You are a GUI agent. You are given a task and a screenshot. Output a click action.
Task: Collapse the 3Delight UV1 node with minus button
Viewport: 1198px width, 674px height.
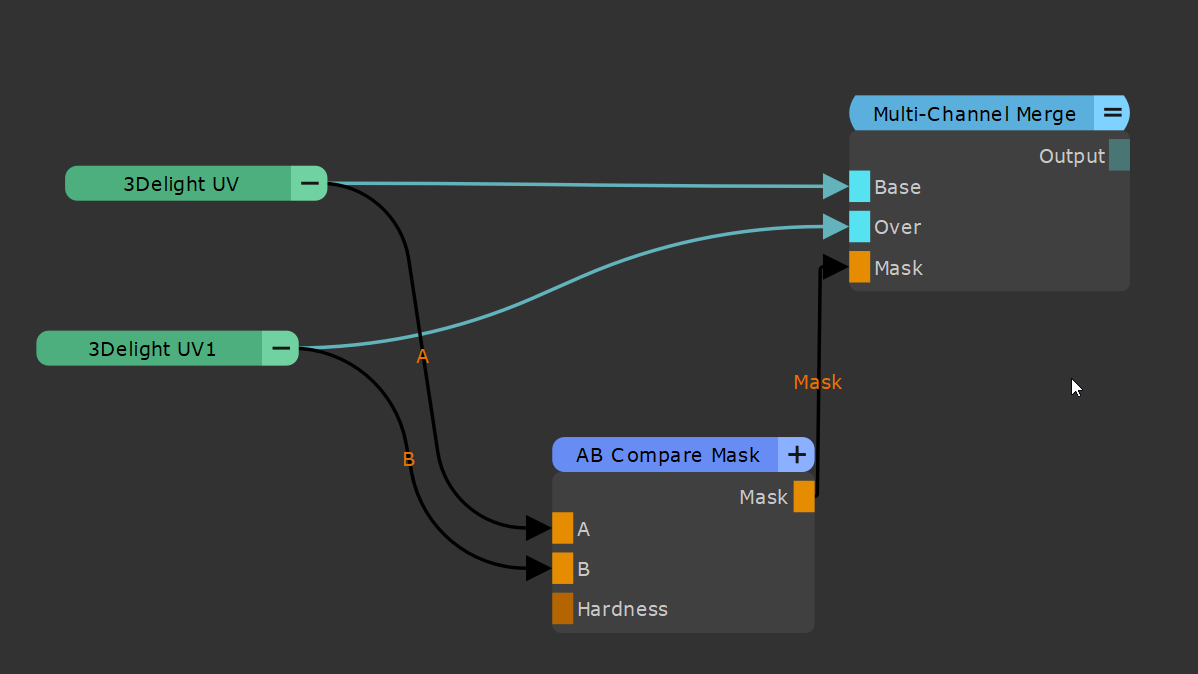pyautogui.click(x=281, y=349)
